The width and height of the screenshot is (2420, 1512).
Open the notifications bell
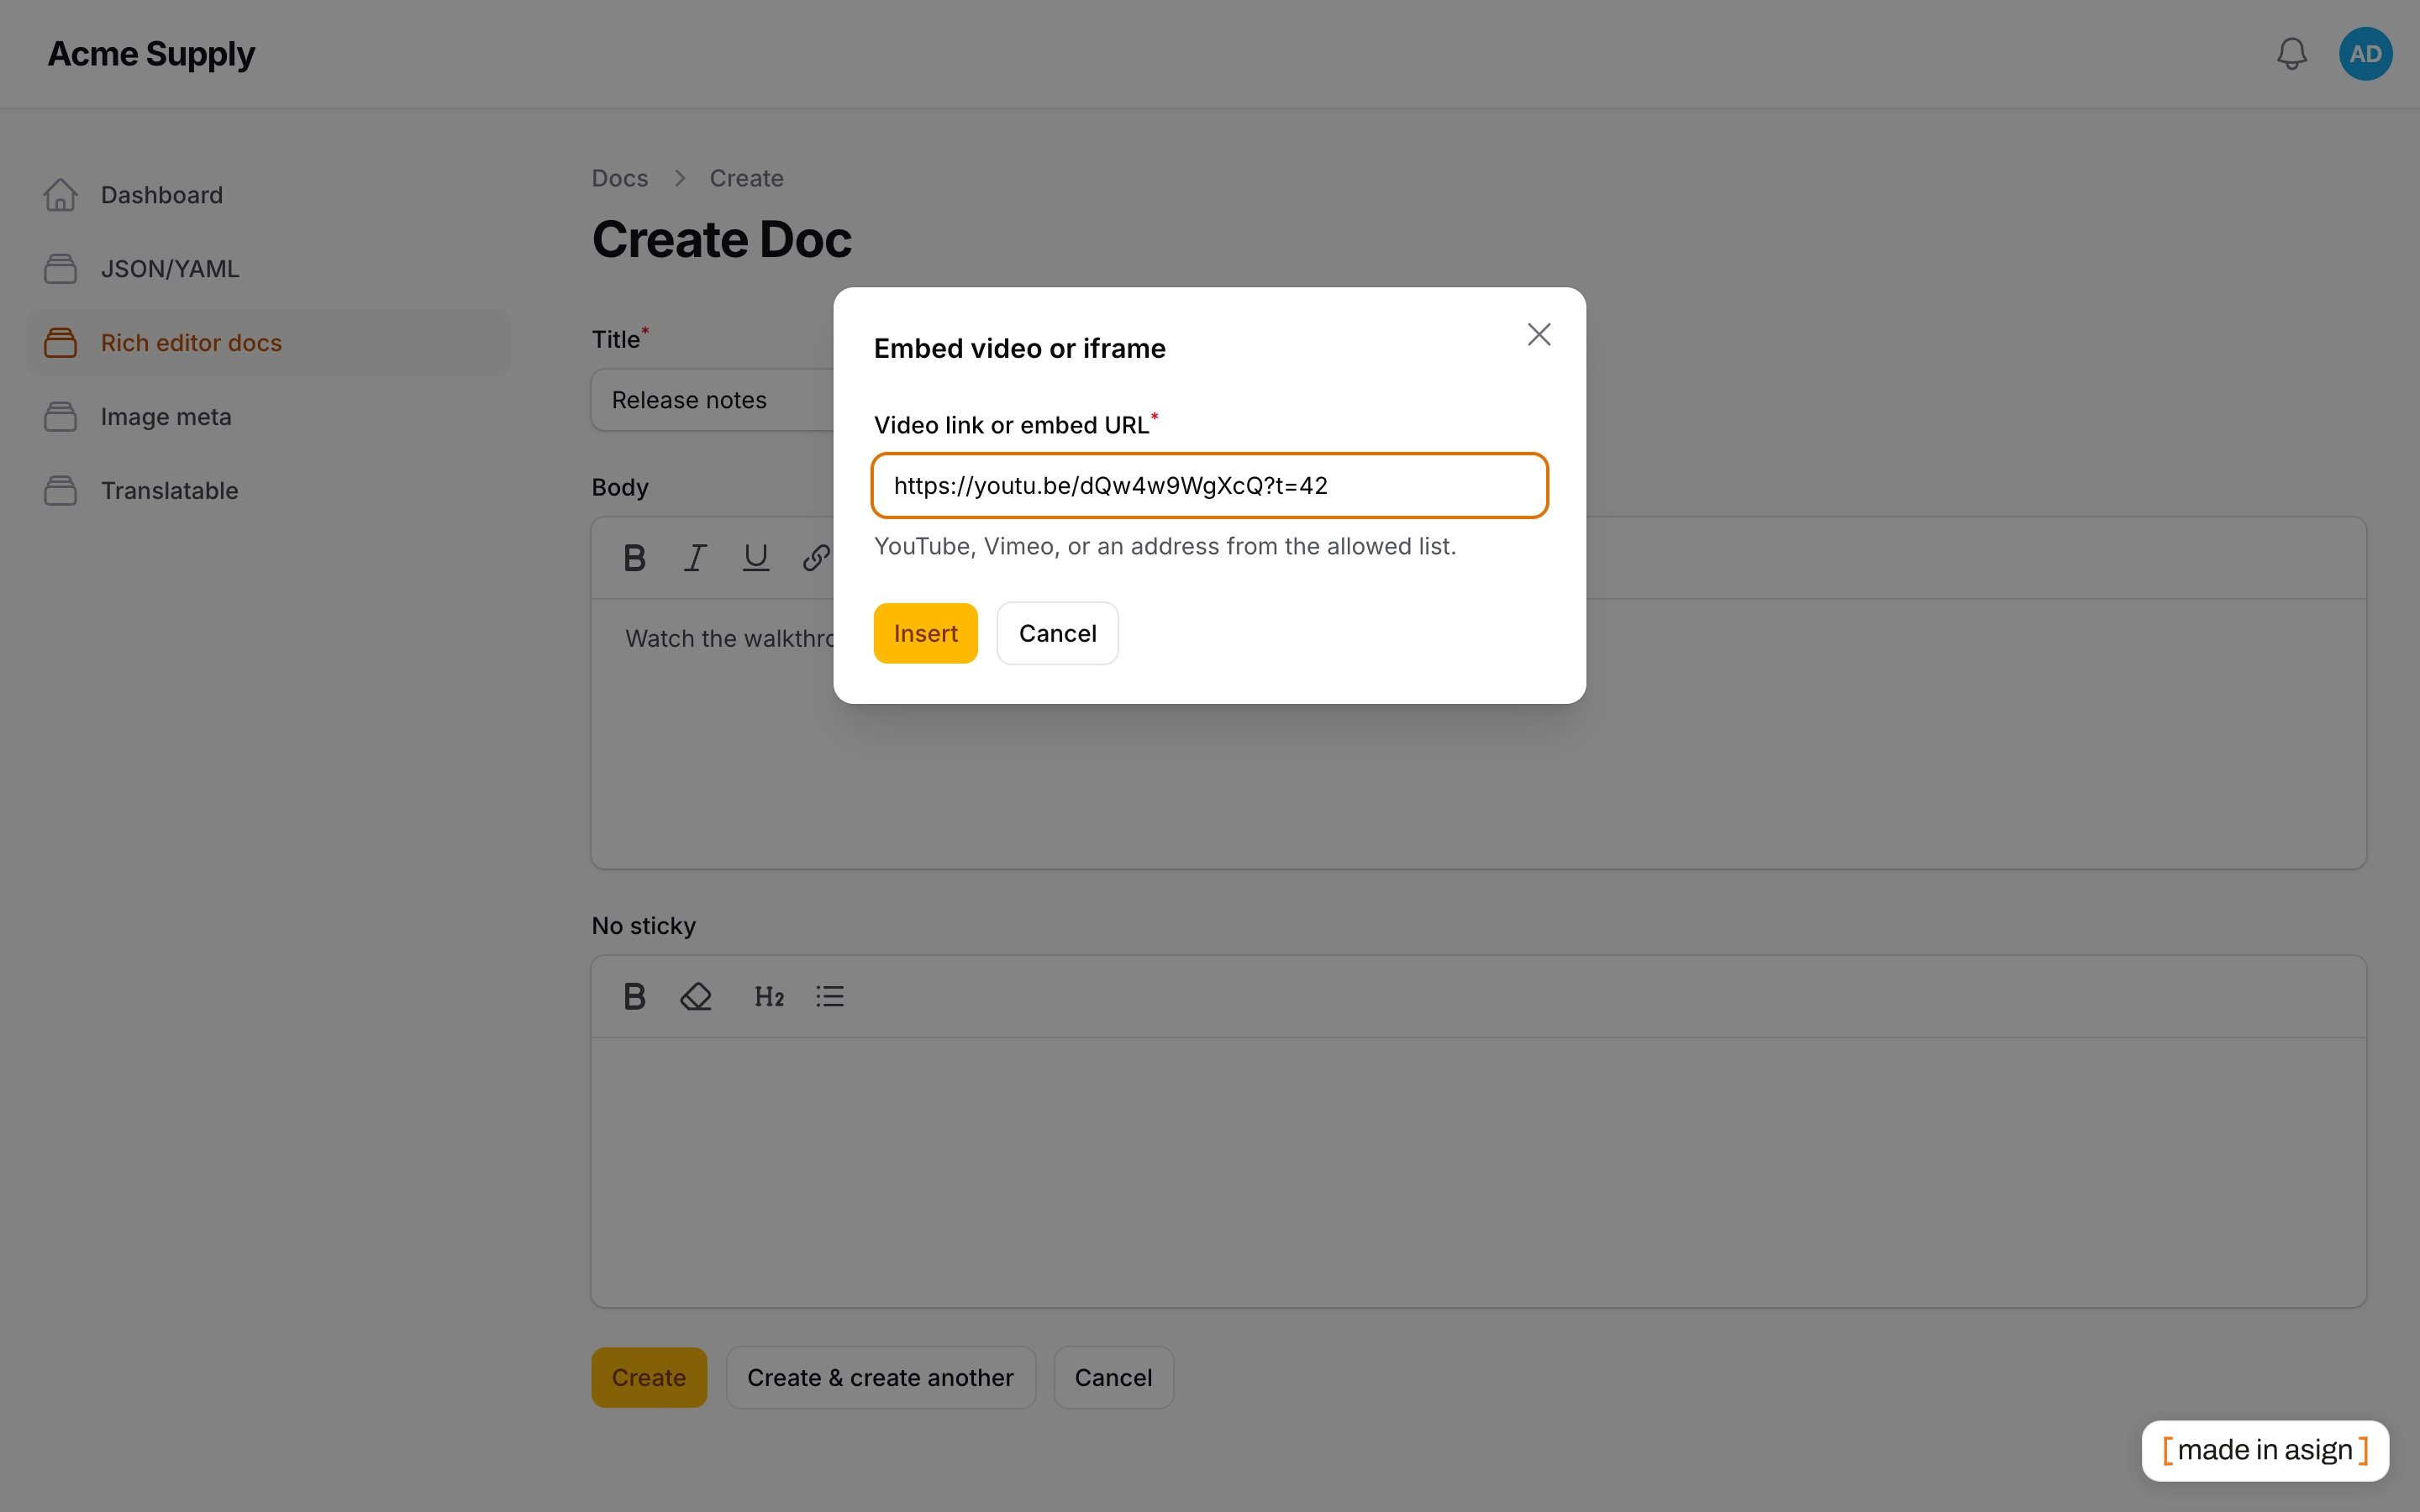point(2291,54)
